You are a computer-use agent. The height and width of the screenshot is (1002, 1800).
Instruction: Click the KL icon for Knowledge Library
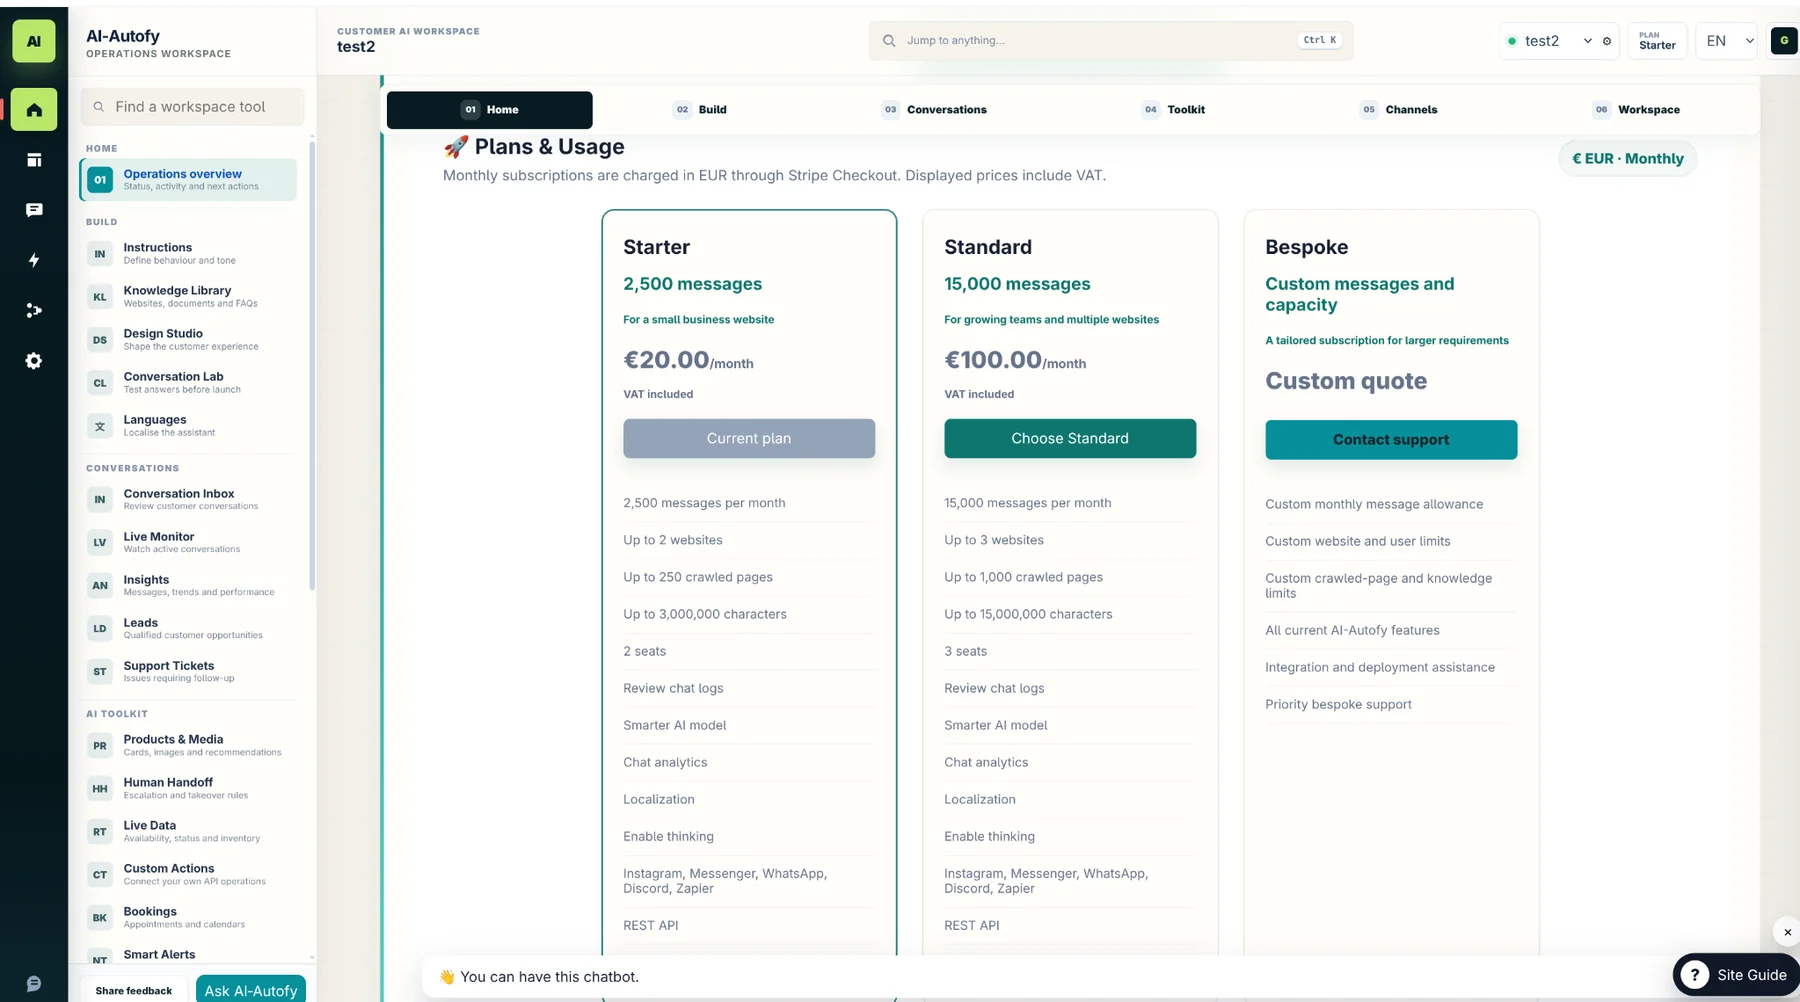coord(100,297)
